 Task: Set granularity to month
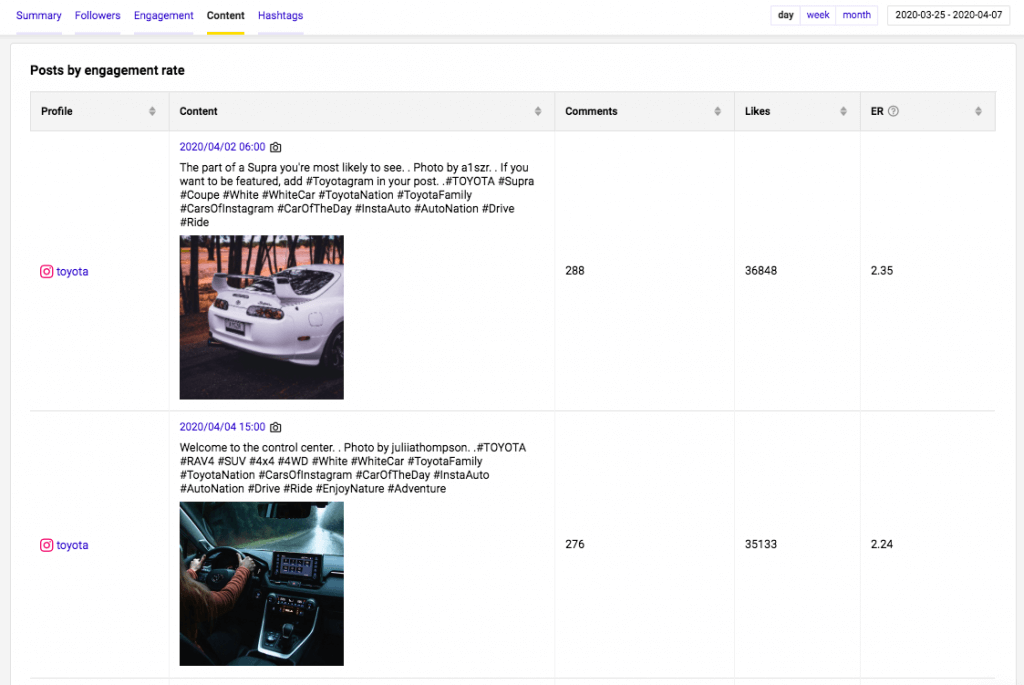point(856,15)
